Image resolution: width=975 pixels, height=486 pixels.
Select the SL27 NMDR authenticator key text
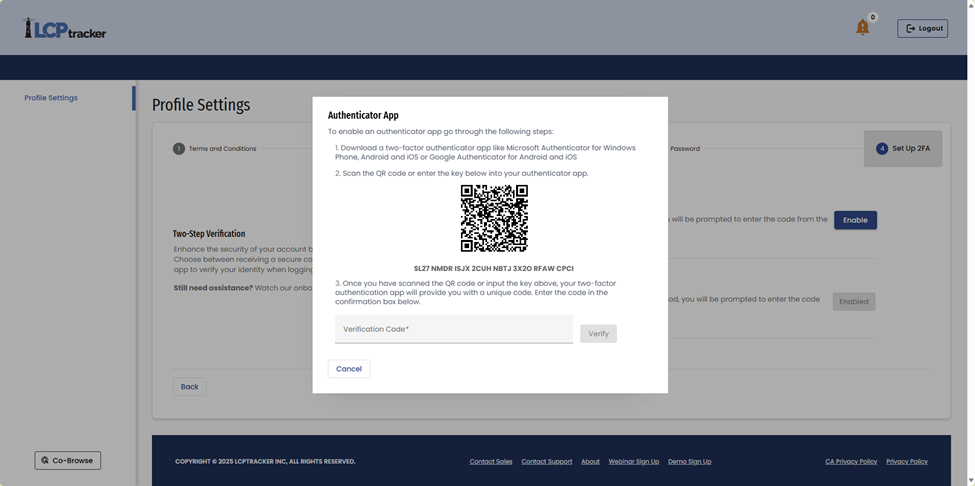point(494,268)
